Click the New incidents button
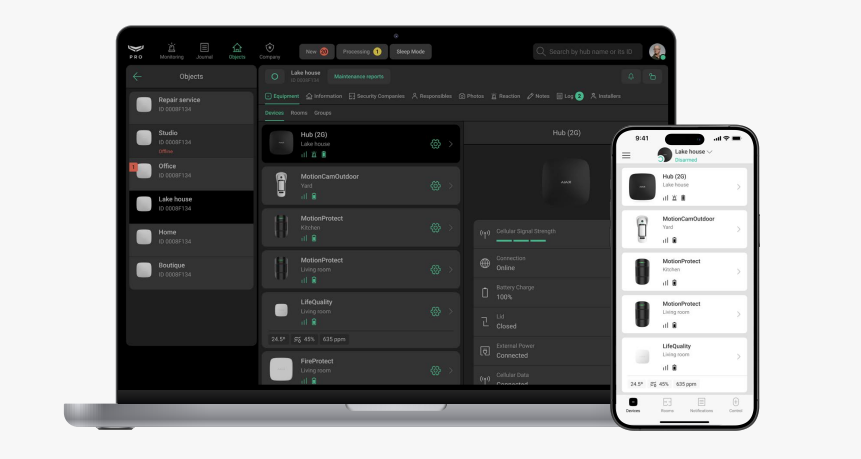The image size is (861, 459). coord(315,51)
